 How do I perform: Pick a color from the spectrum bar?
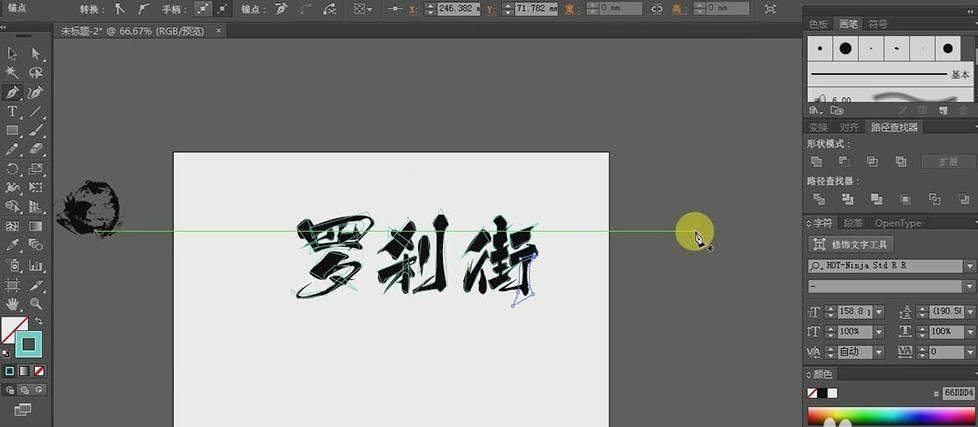(x=890, y=417)
